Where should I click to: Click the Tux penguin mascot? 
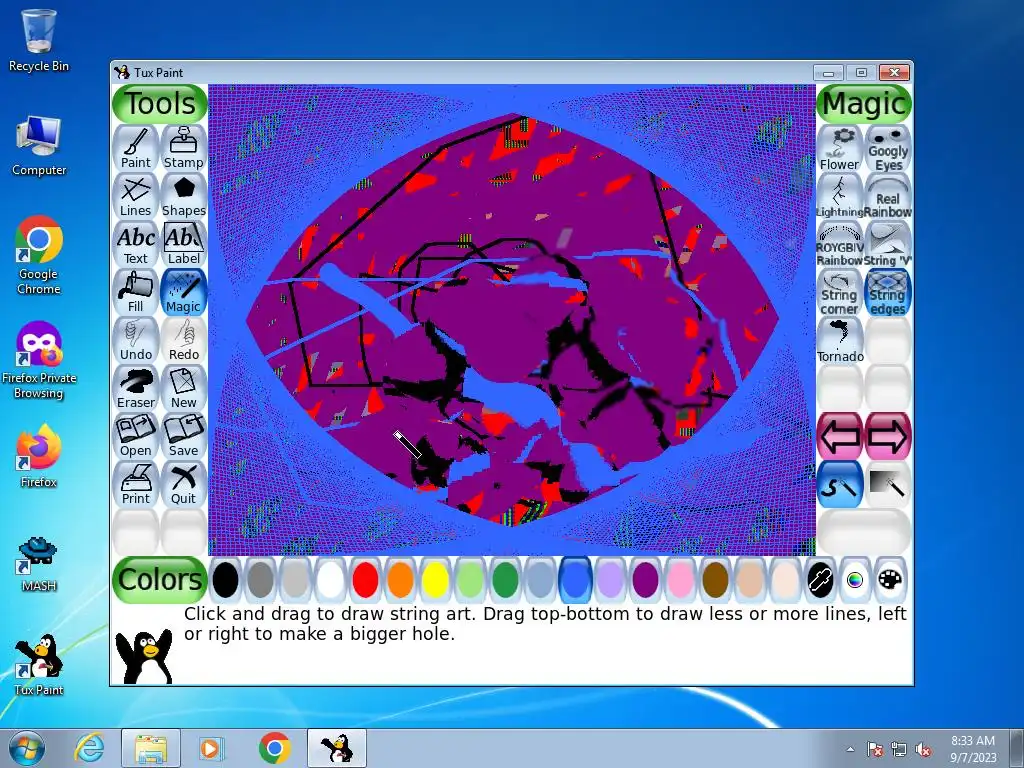[x=144, y=656]
